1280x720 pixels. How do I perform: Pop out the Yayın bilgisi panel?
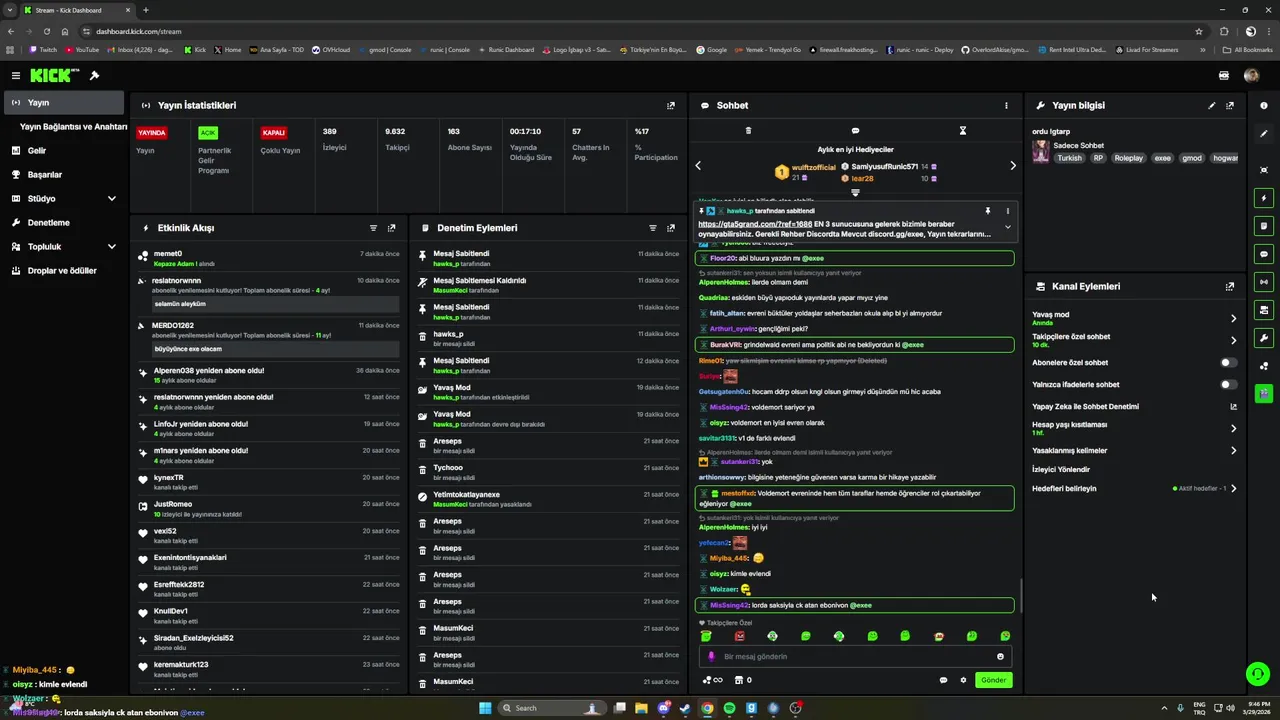pos(1230,105)
